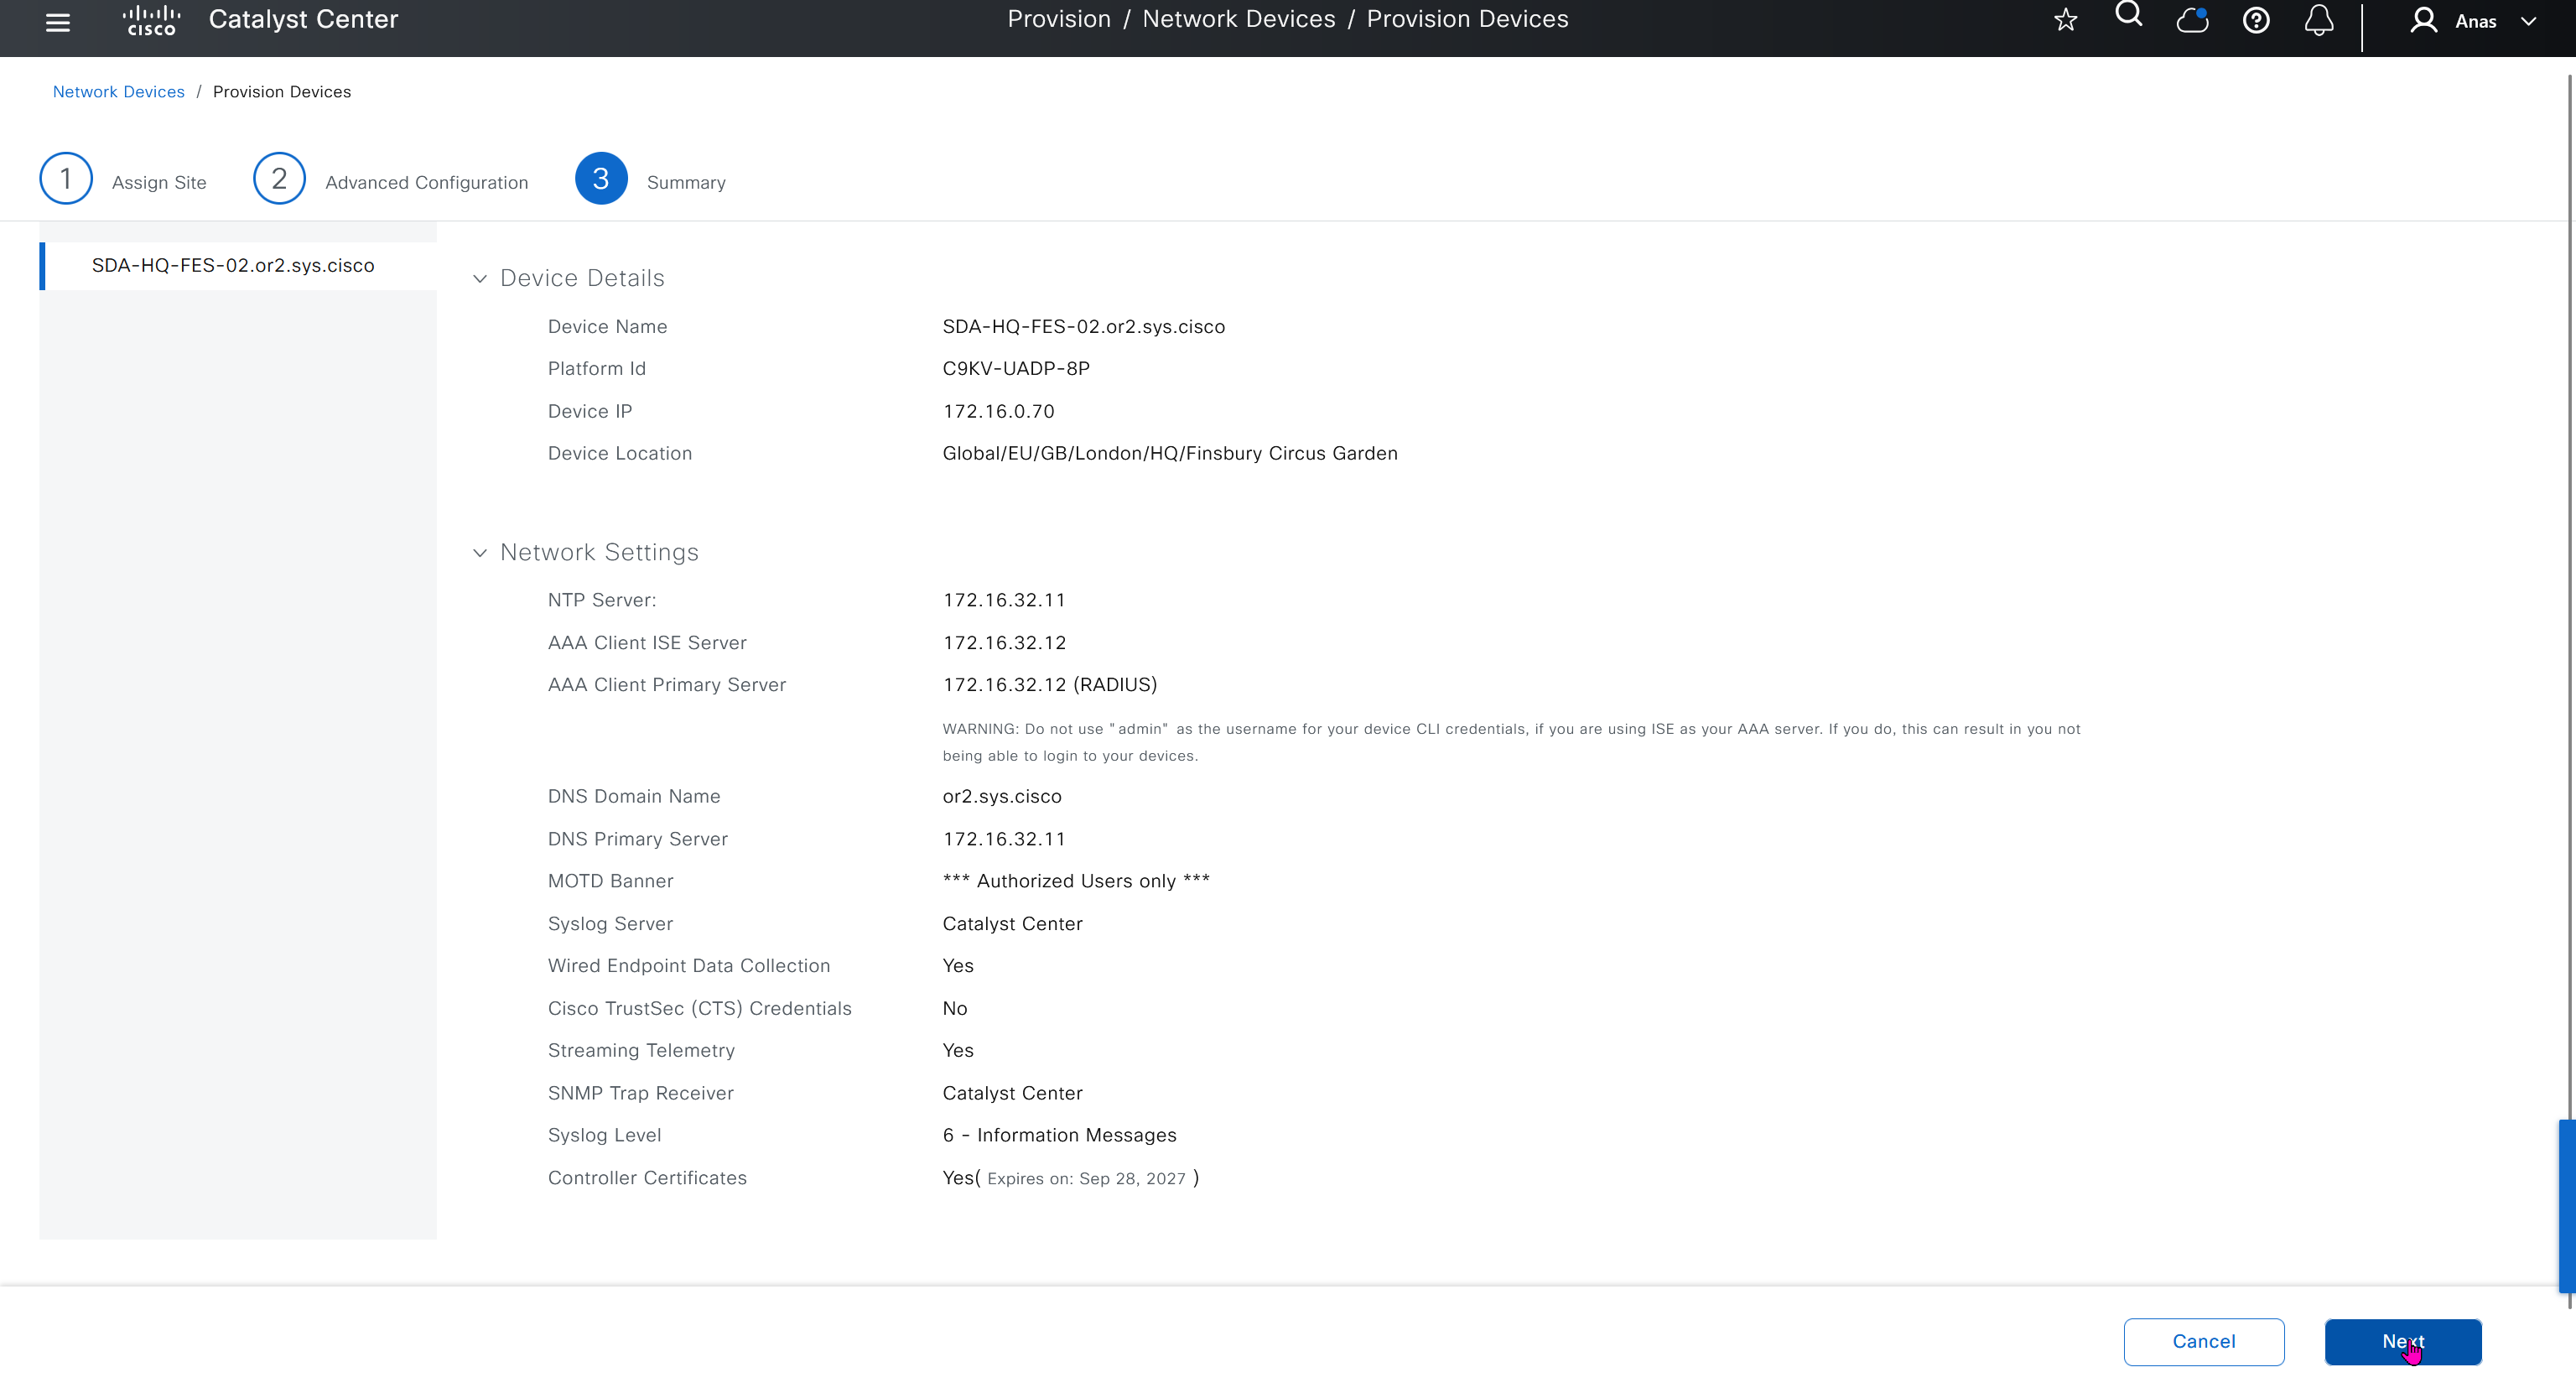Click the Network Devices breadcrumb link

click(x=118, y=92)
